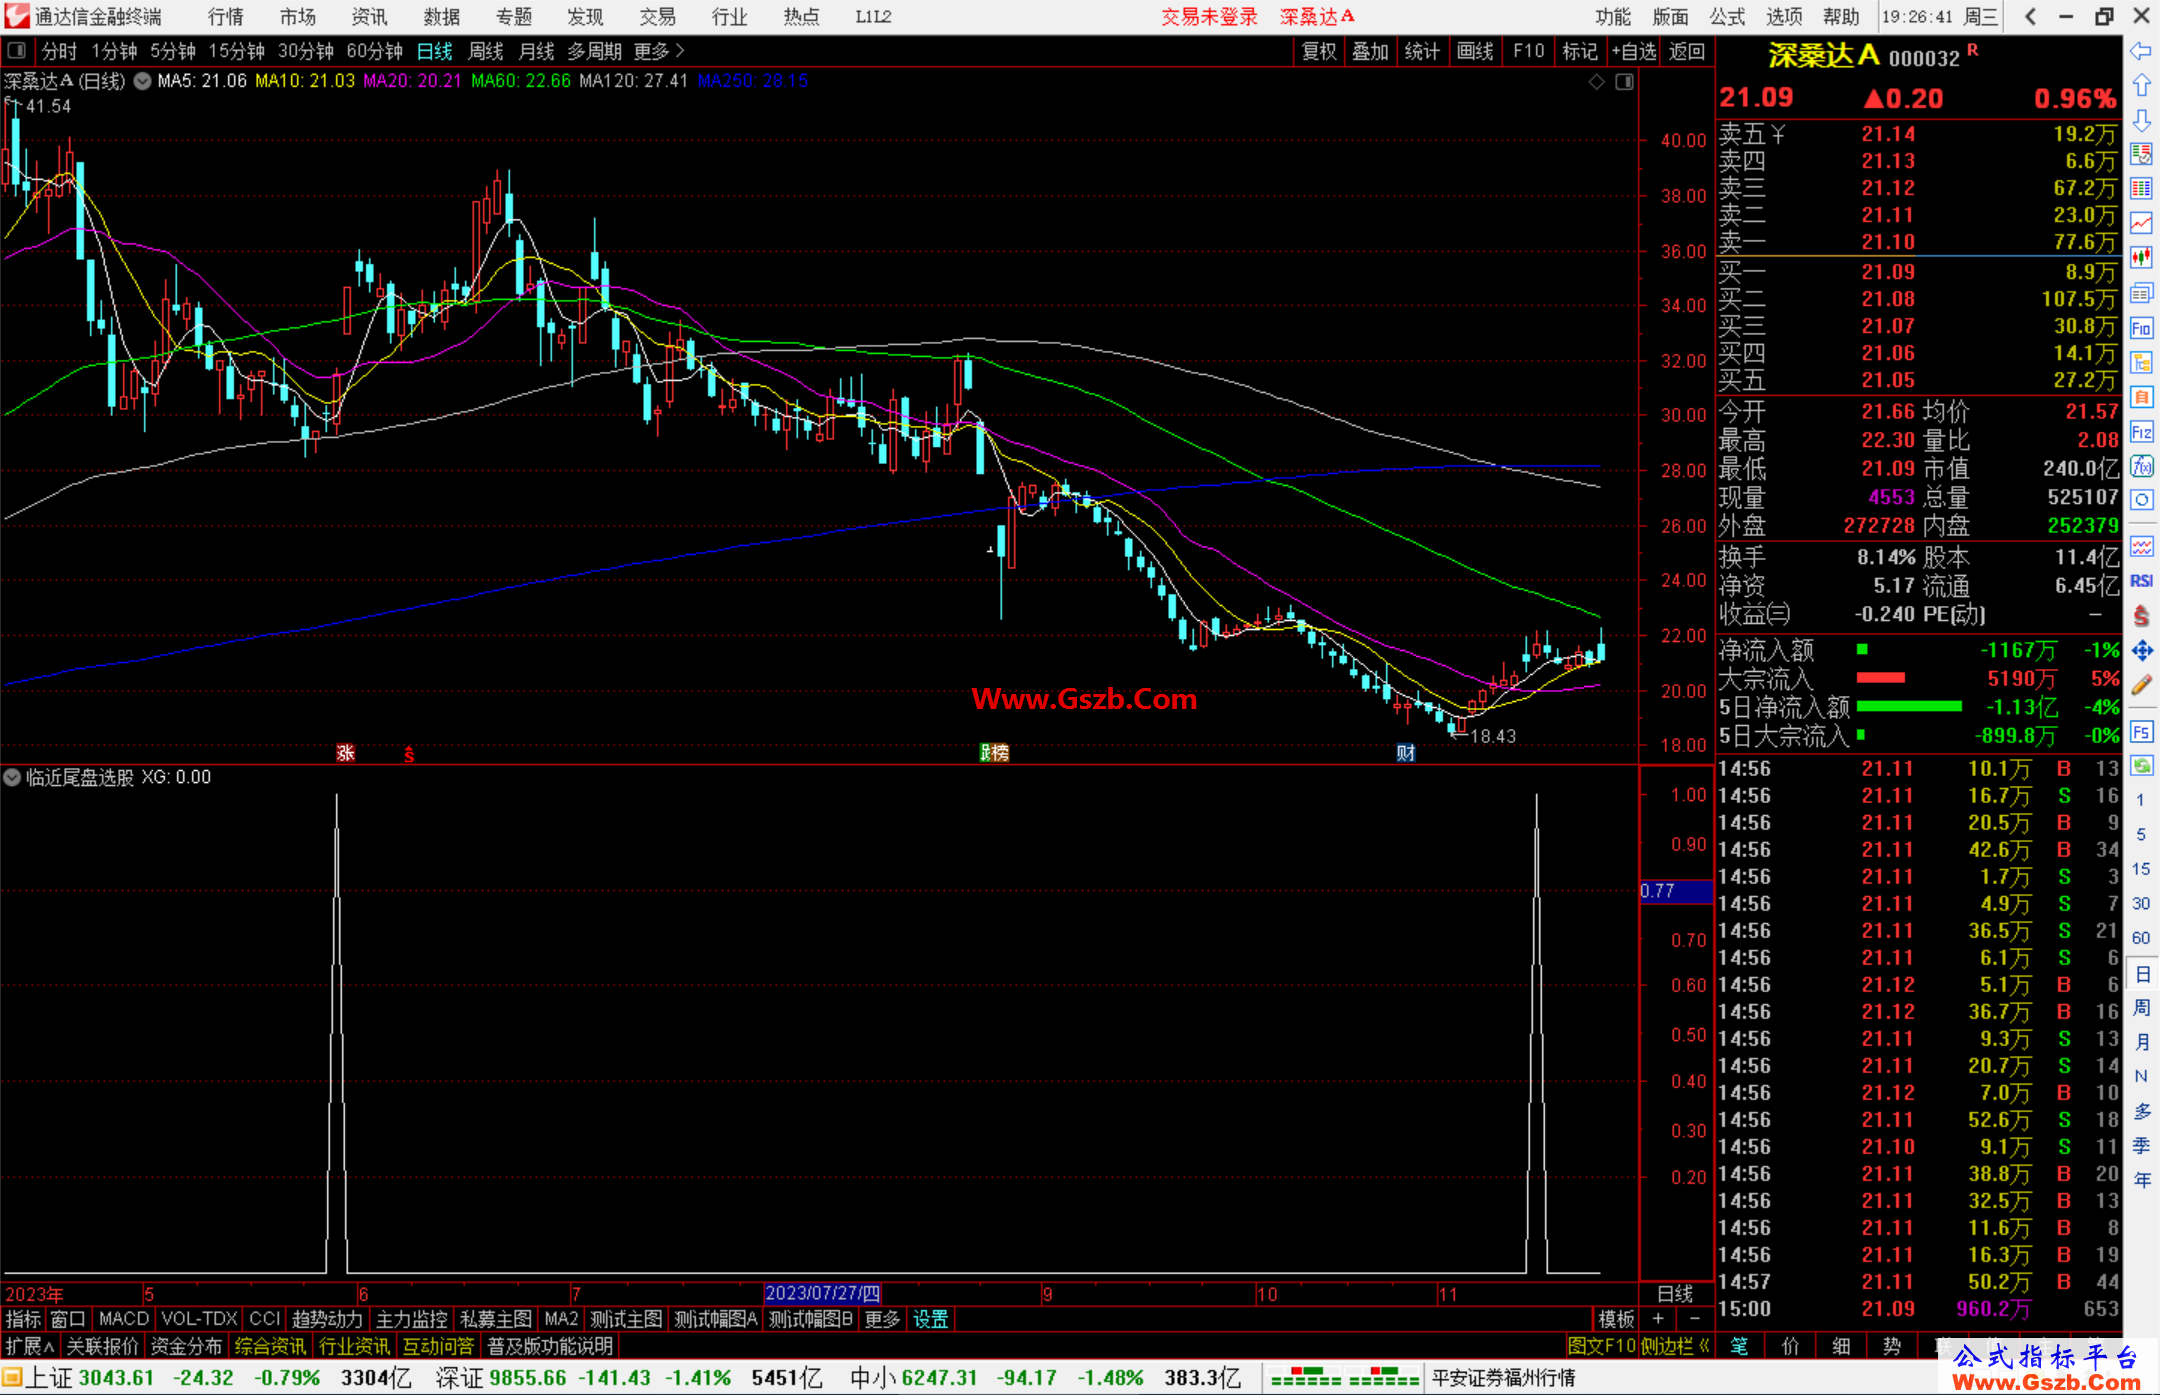Click the up arrow icon in right sidebar

pyautogui.click(x=2141, y=86)
